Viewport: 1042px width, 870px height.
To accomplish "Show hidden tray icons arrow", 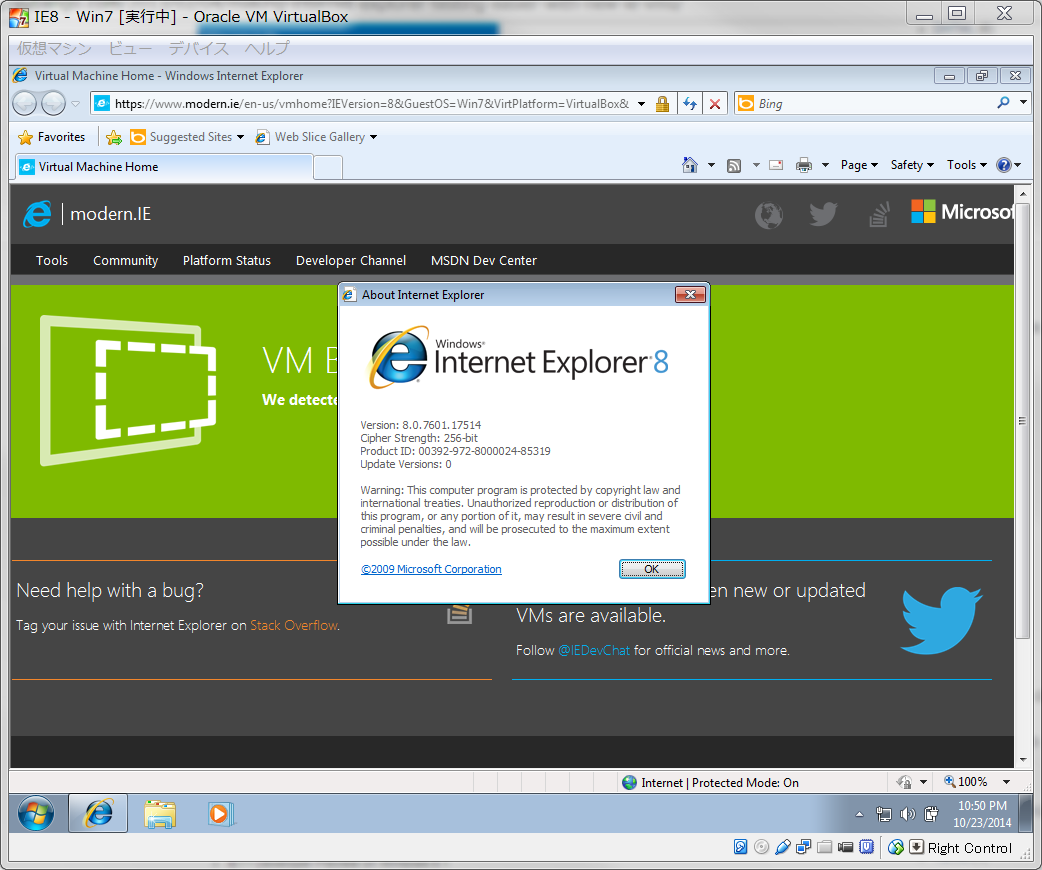I will click(x=859, y=814).
